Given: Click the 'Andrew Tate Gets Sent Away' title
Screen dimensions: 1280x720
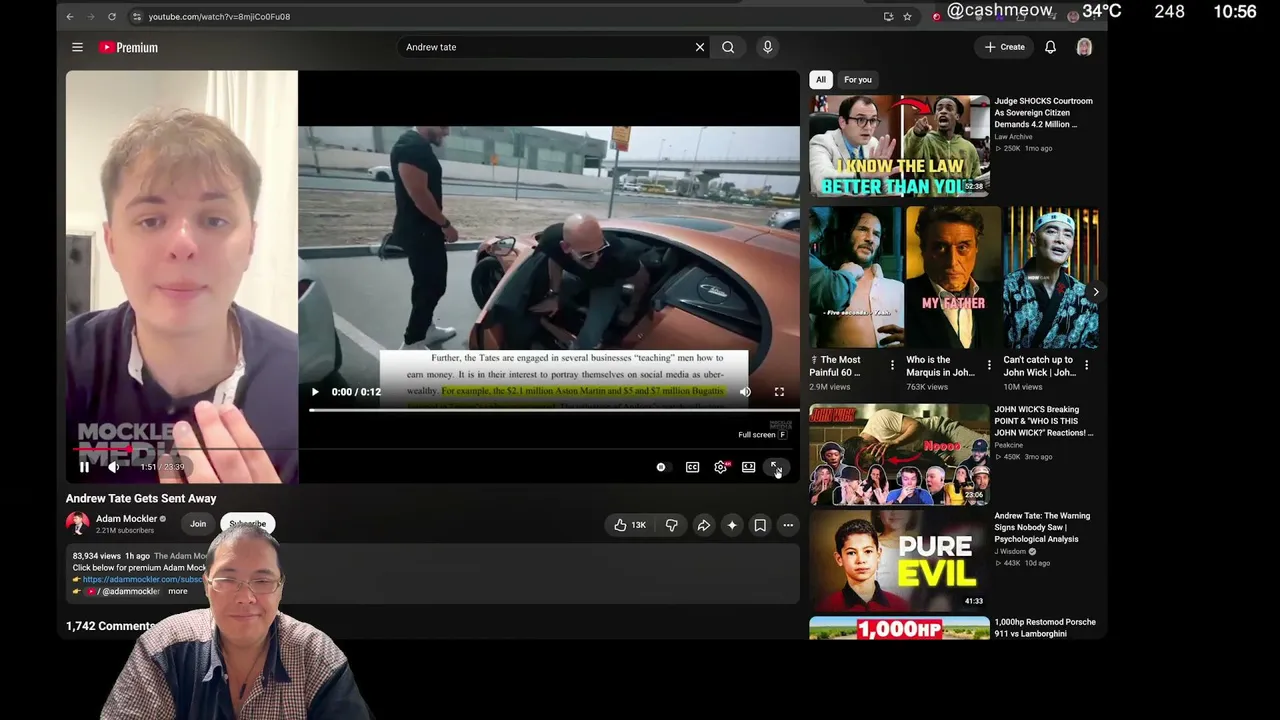Looking at the screenshot, I should pos(141,498).
